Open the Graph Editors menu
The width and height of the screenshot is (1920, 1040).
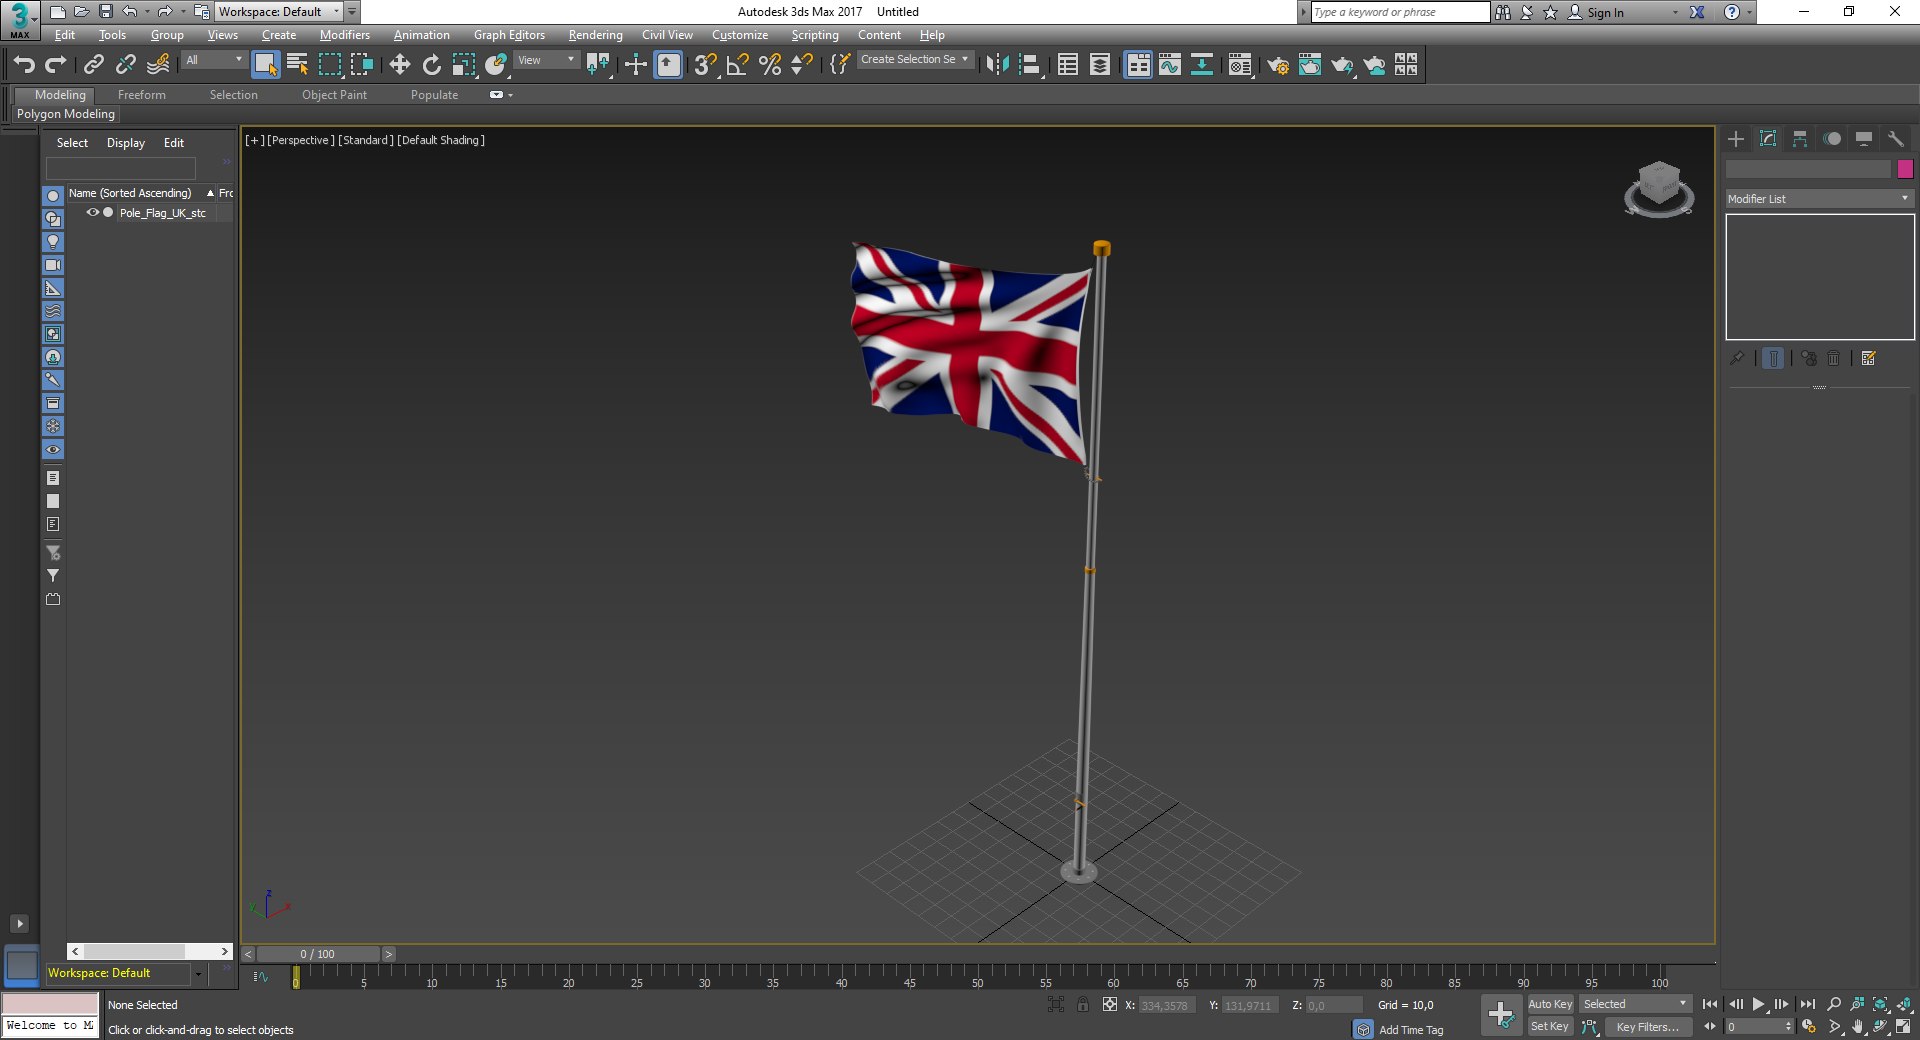509,35
